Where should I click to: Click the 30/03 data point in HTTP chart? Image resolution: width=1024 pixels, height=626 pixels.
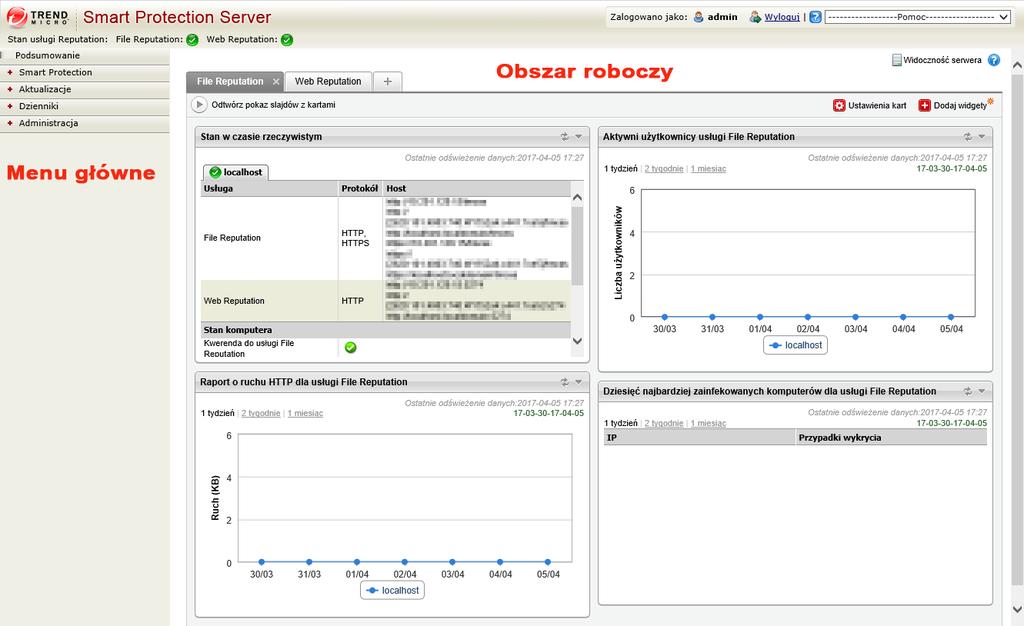pyautogui.click(x=261, y=561)
